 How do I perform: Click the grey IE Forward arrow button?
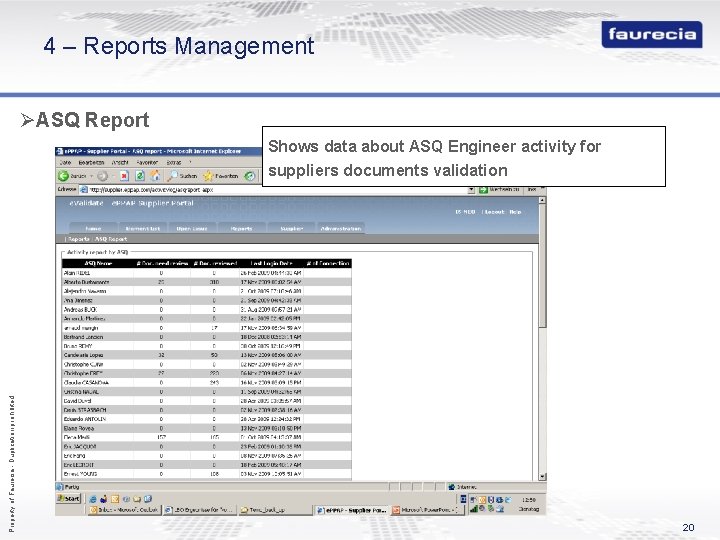[102, 176]
